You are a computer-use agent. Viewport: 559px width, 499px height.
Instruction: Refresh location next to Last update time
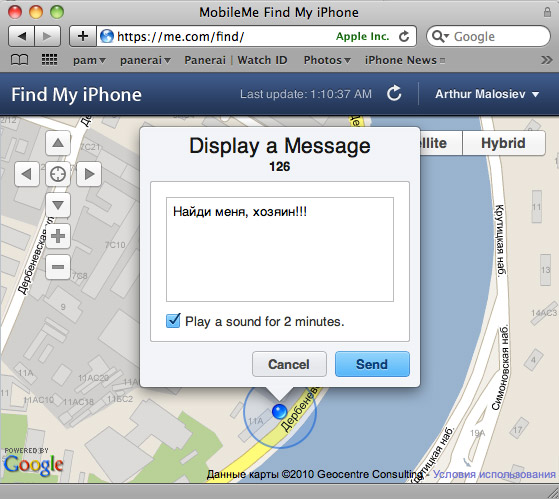(x=394, y=94)
